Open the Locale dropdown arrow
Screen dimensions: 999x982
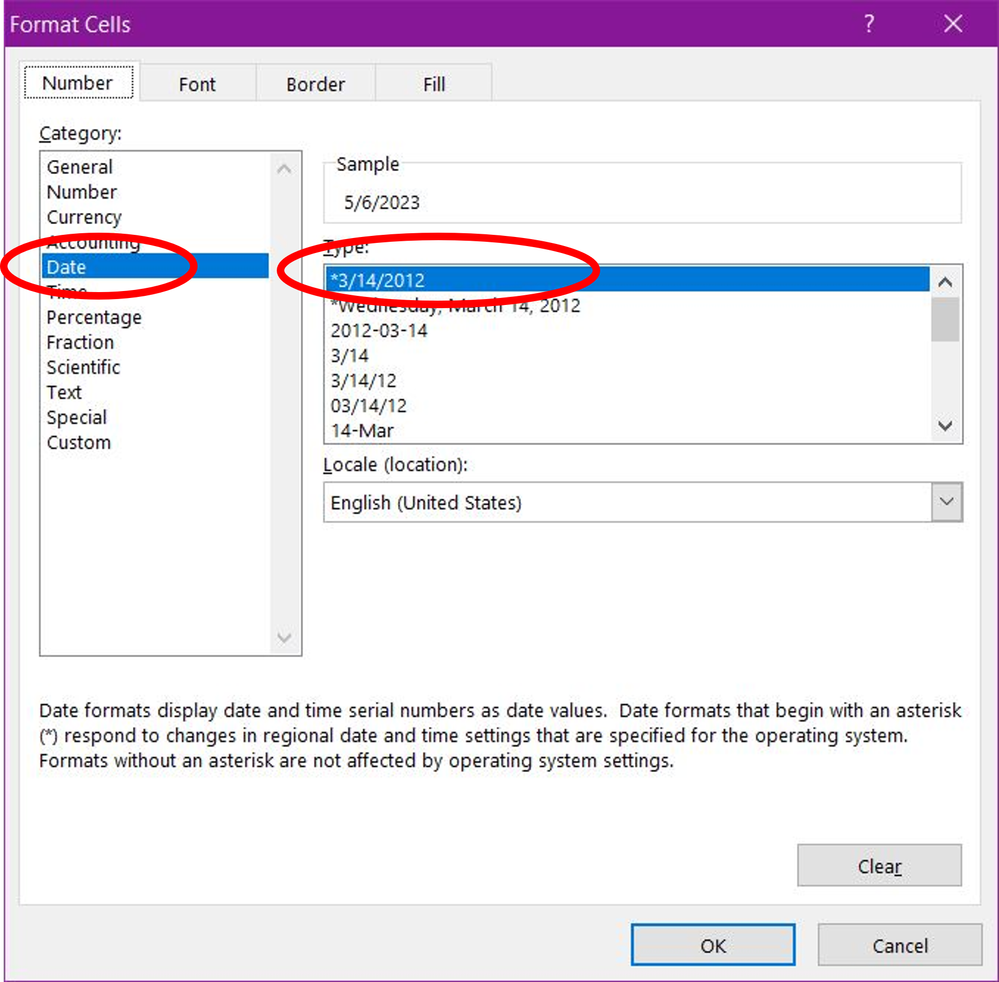947,502
